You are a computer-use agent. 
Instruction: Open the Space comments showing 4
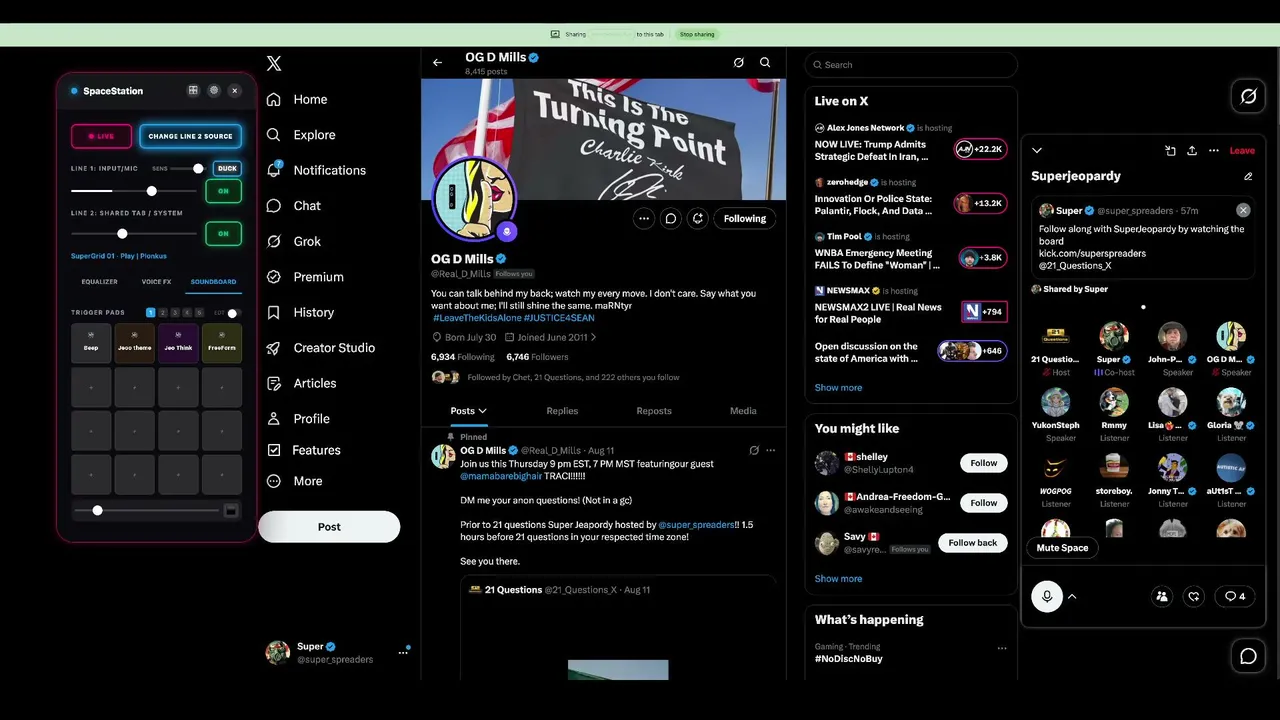[x=1235, y=596]
